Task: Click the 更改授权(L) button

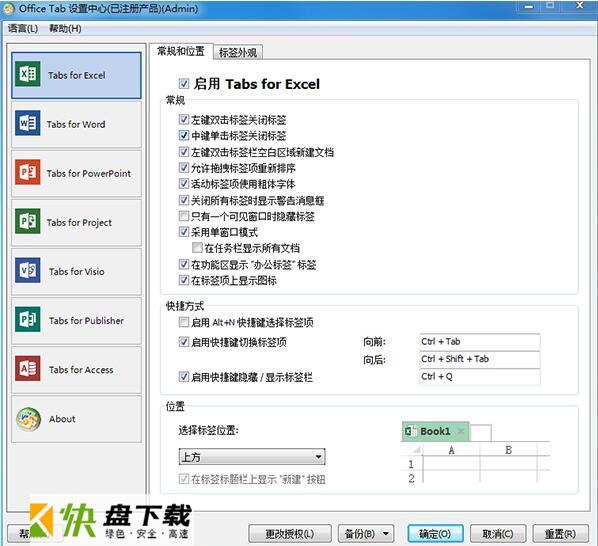Action: 290,533
